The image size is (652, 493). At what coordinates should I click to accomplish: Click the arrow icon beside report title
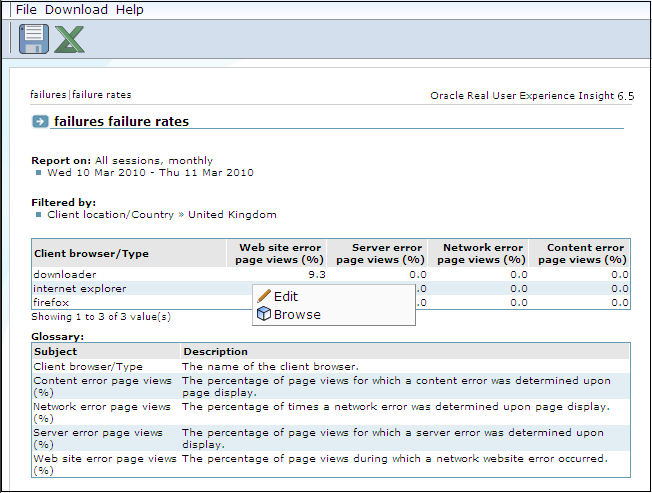pyautogui.click(x=40, y=122)
